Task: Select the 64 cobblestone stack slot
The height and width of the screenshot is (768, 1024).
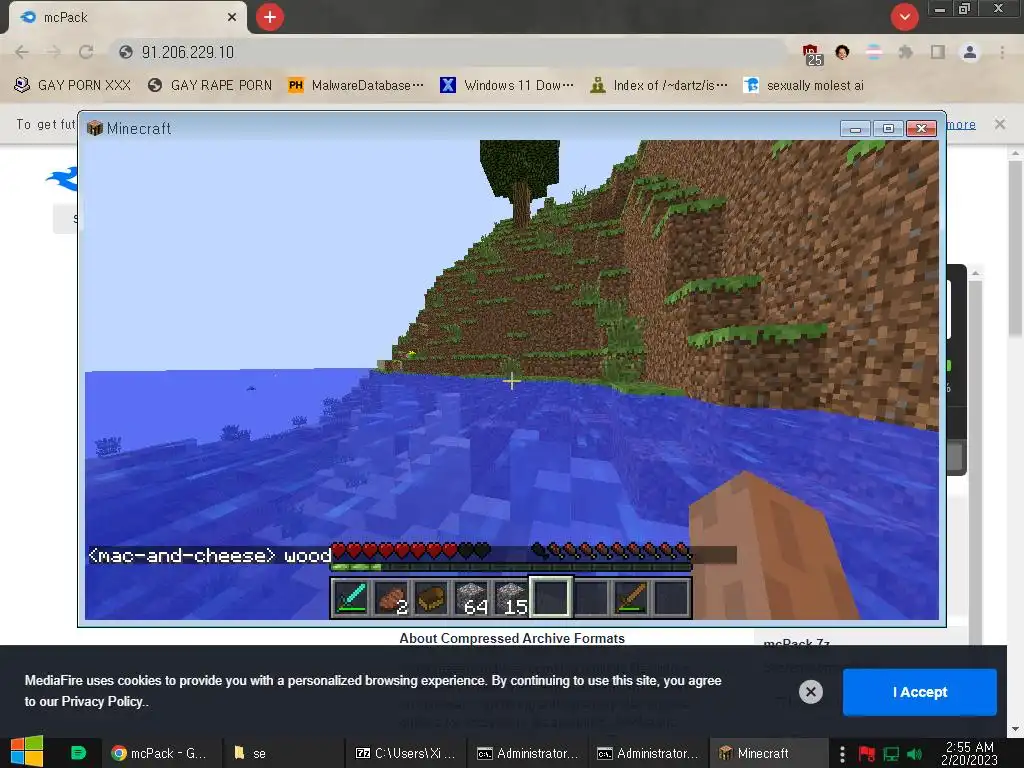Action: [x=472, y=598]
